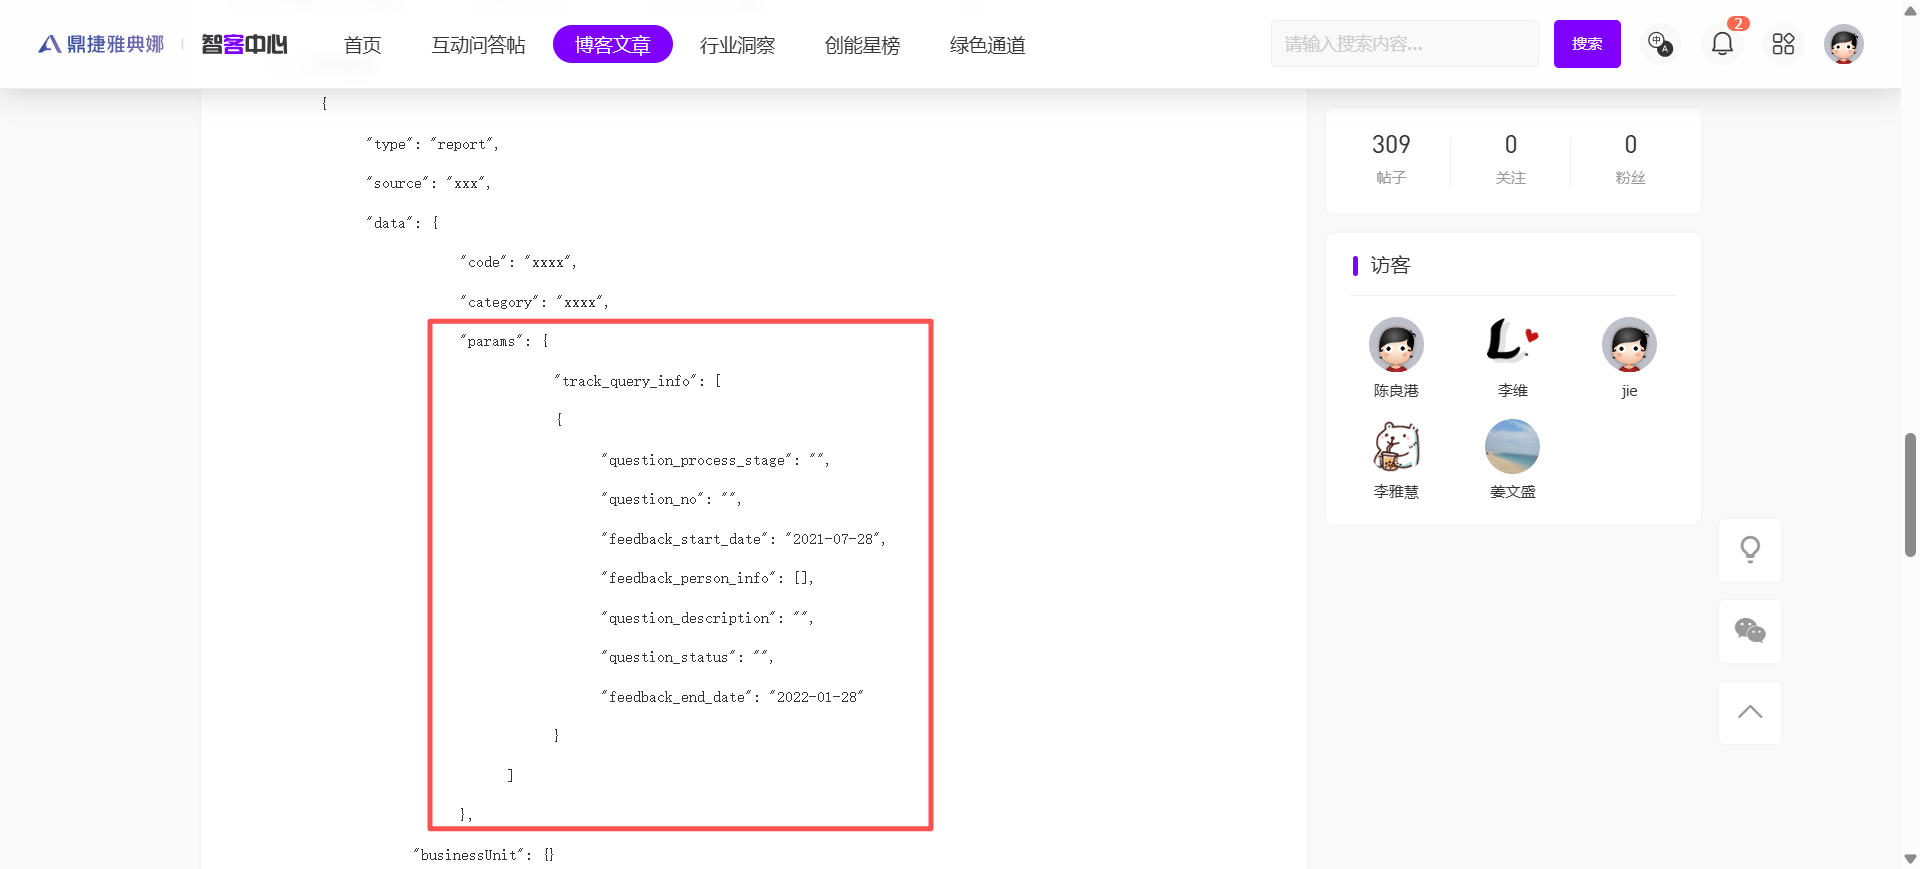Click the lightbulb suggestion icon

(1750, 550)
